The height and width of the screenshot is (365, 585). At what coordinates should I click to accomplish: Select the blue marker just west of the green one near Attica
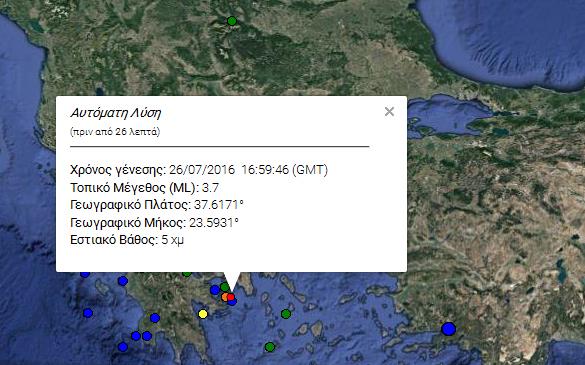click(215, 290)
